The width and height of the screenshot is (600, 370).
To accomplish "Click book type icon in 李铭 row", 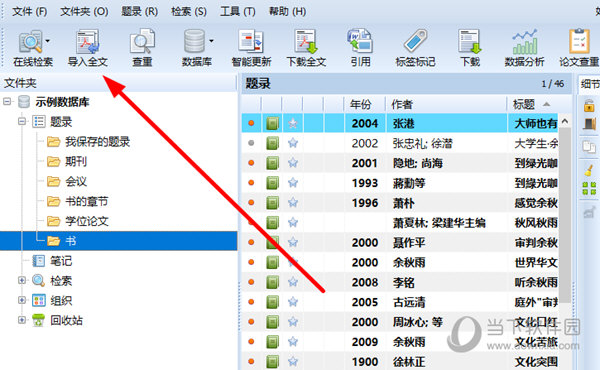I will 272,282.
